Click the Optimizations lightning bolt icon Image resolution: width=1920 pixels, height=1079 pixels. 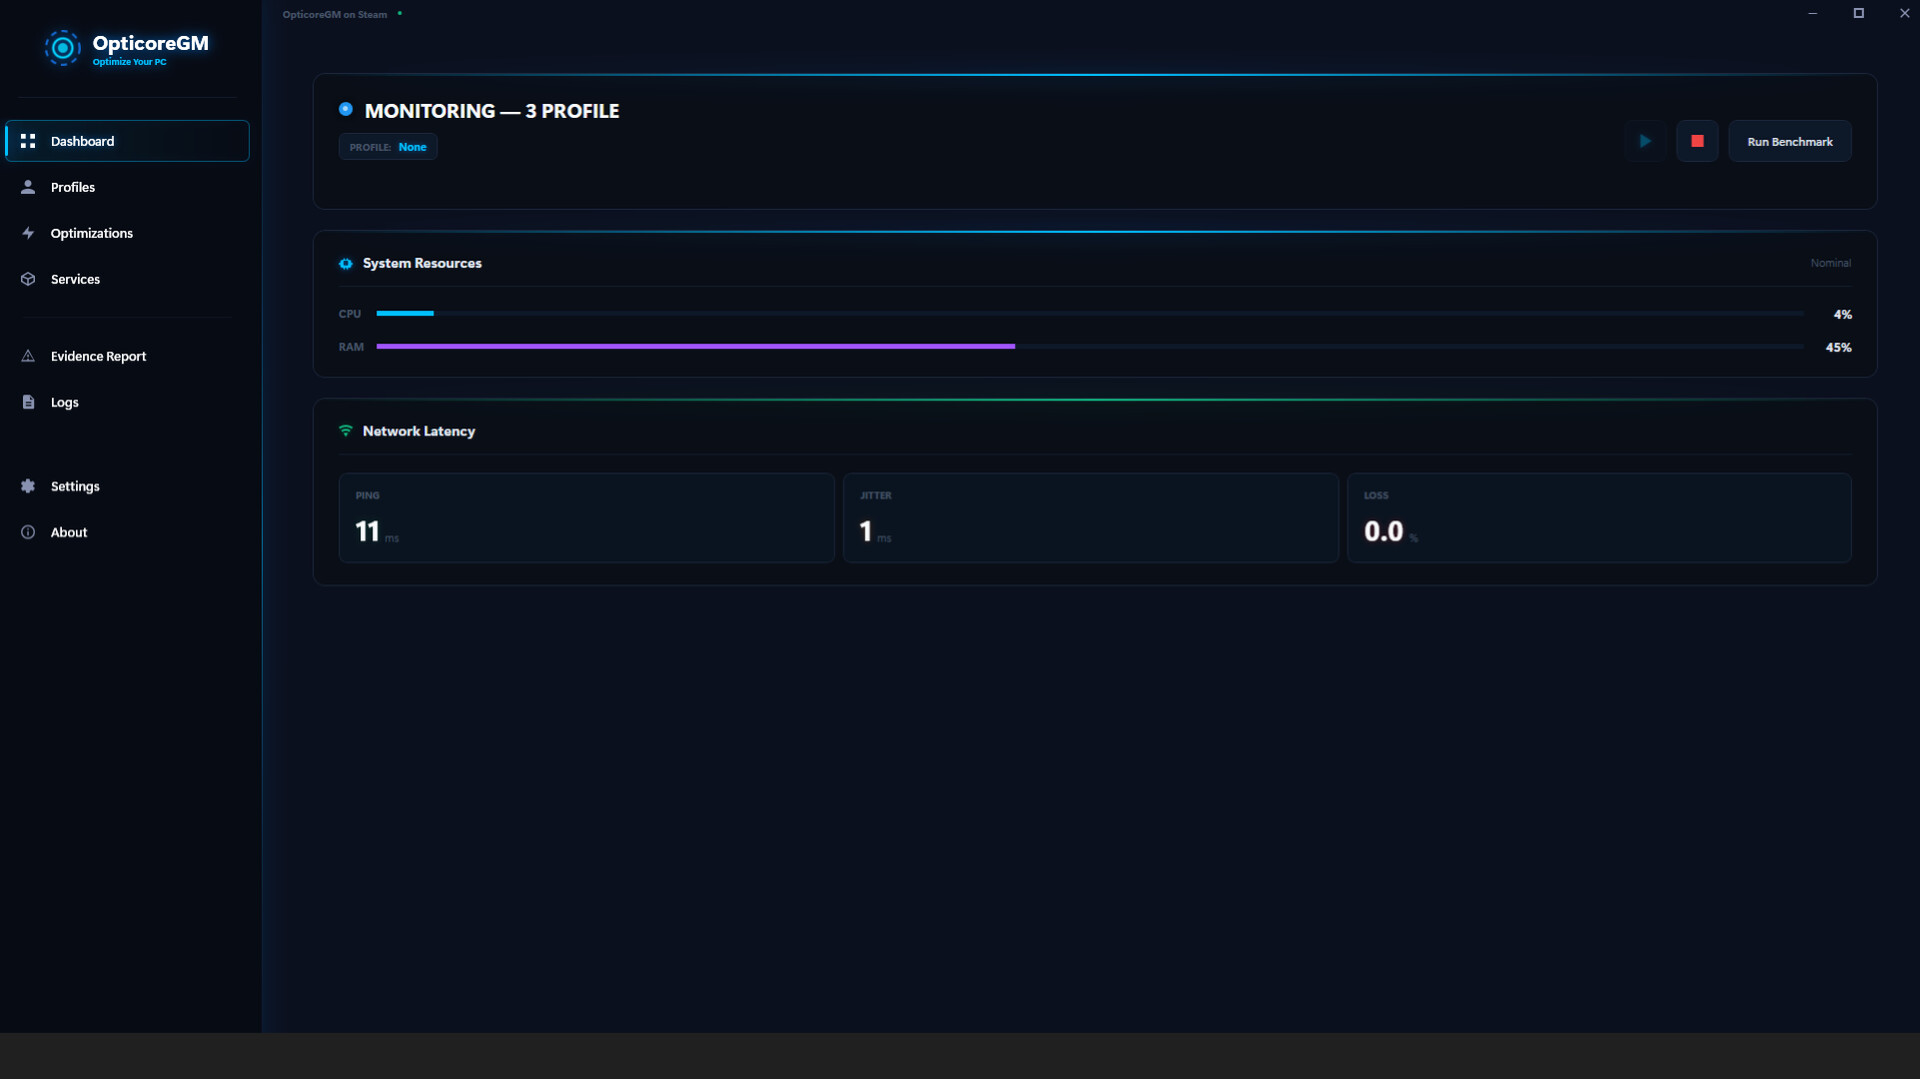coord(27,232)
